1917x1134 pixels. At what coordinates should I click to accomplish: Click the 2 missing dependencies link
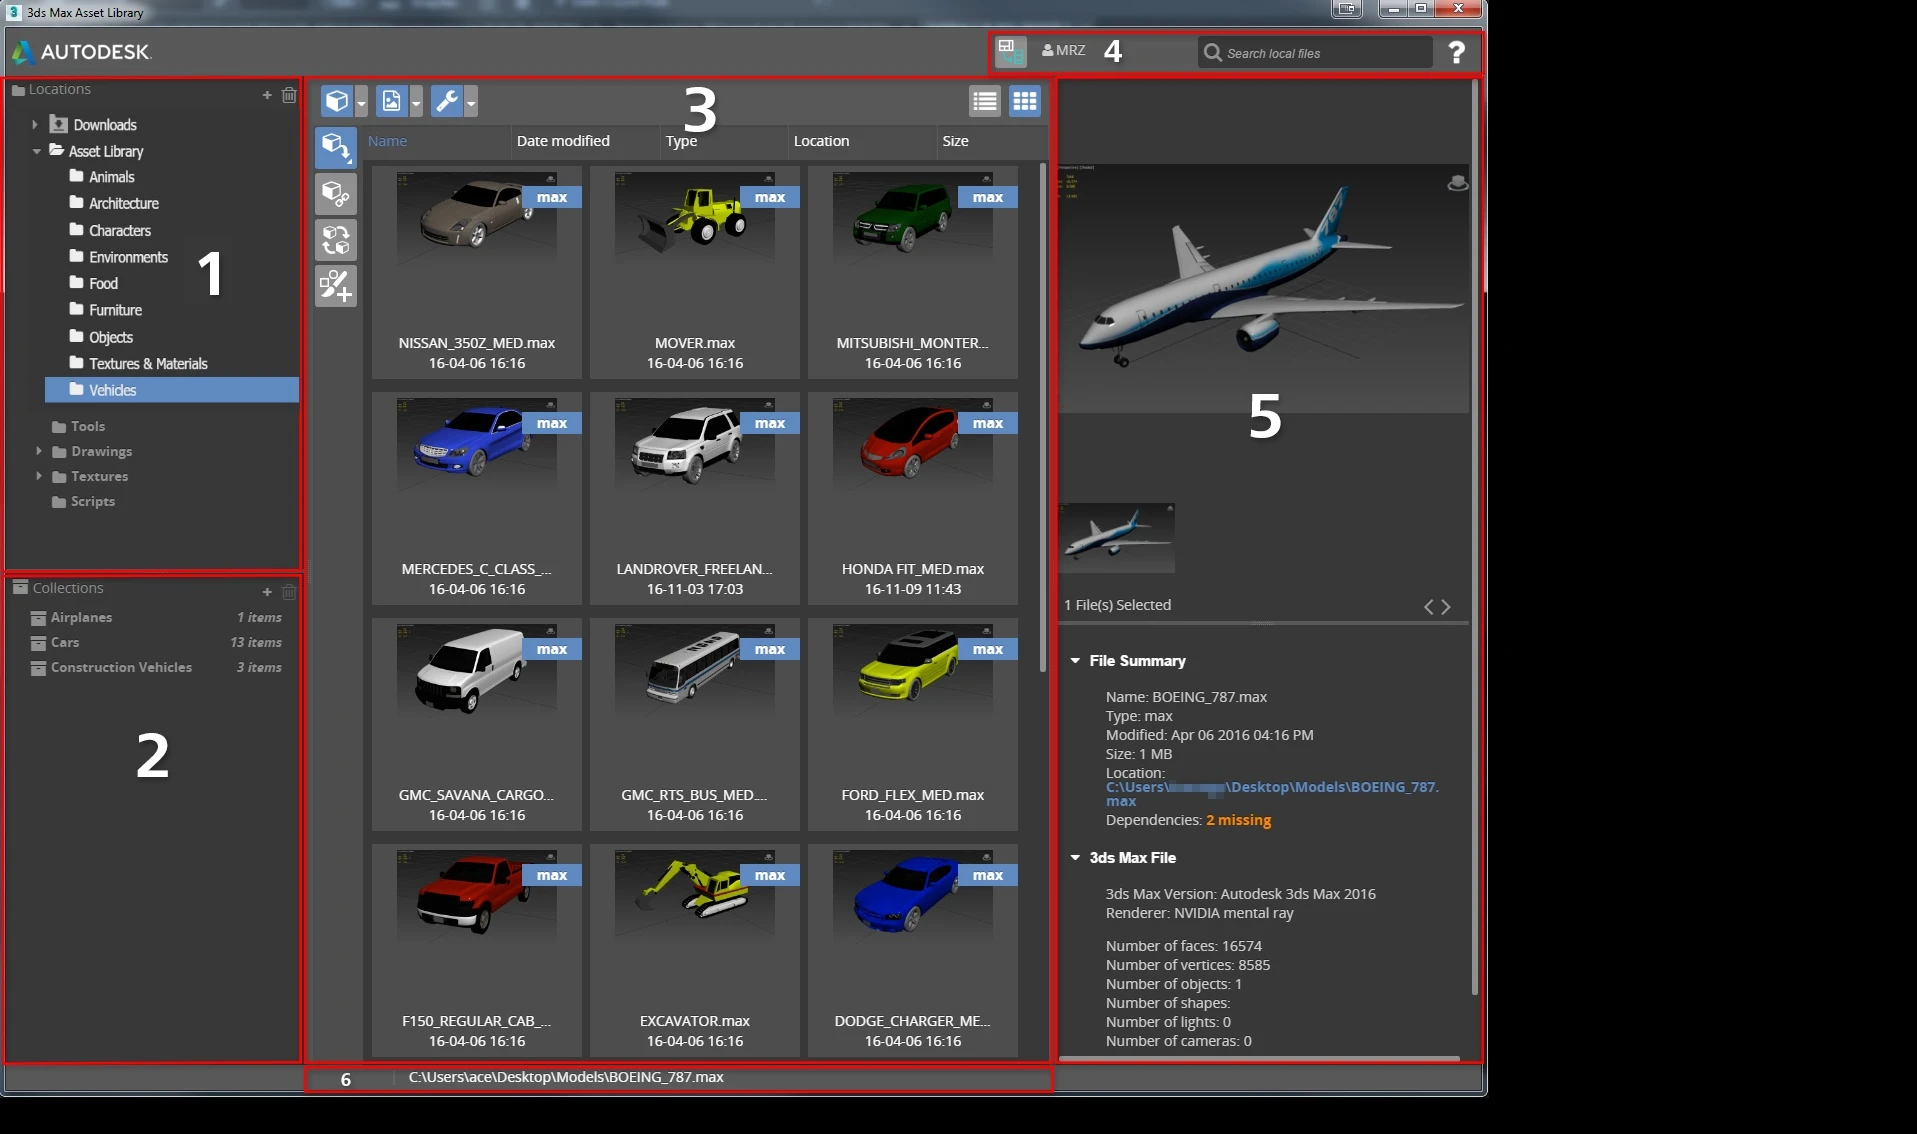point(1238,820)
